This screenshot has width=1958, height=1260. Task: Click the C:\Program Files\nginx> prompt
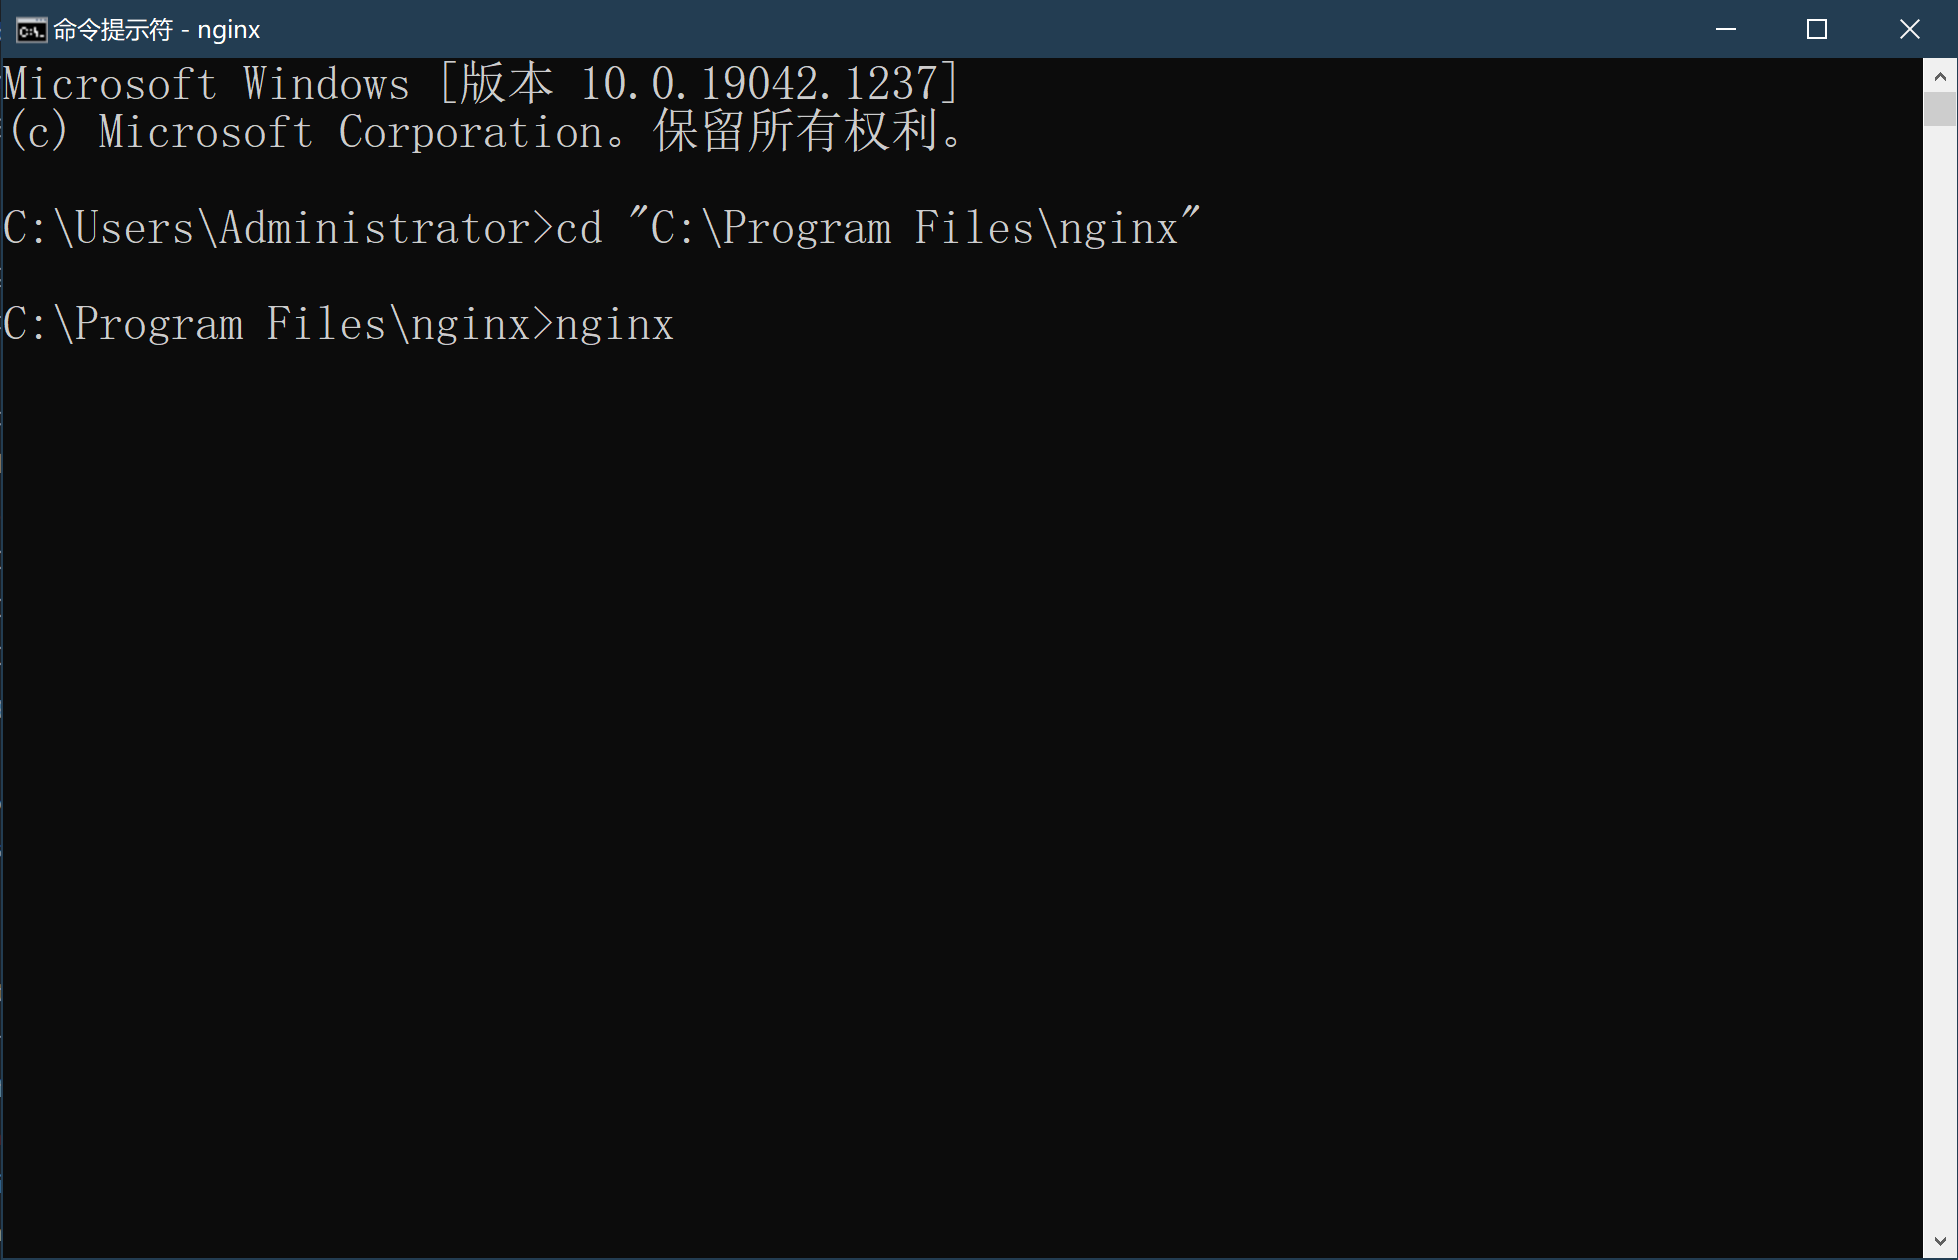click(278, 324)
